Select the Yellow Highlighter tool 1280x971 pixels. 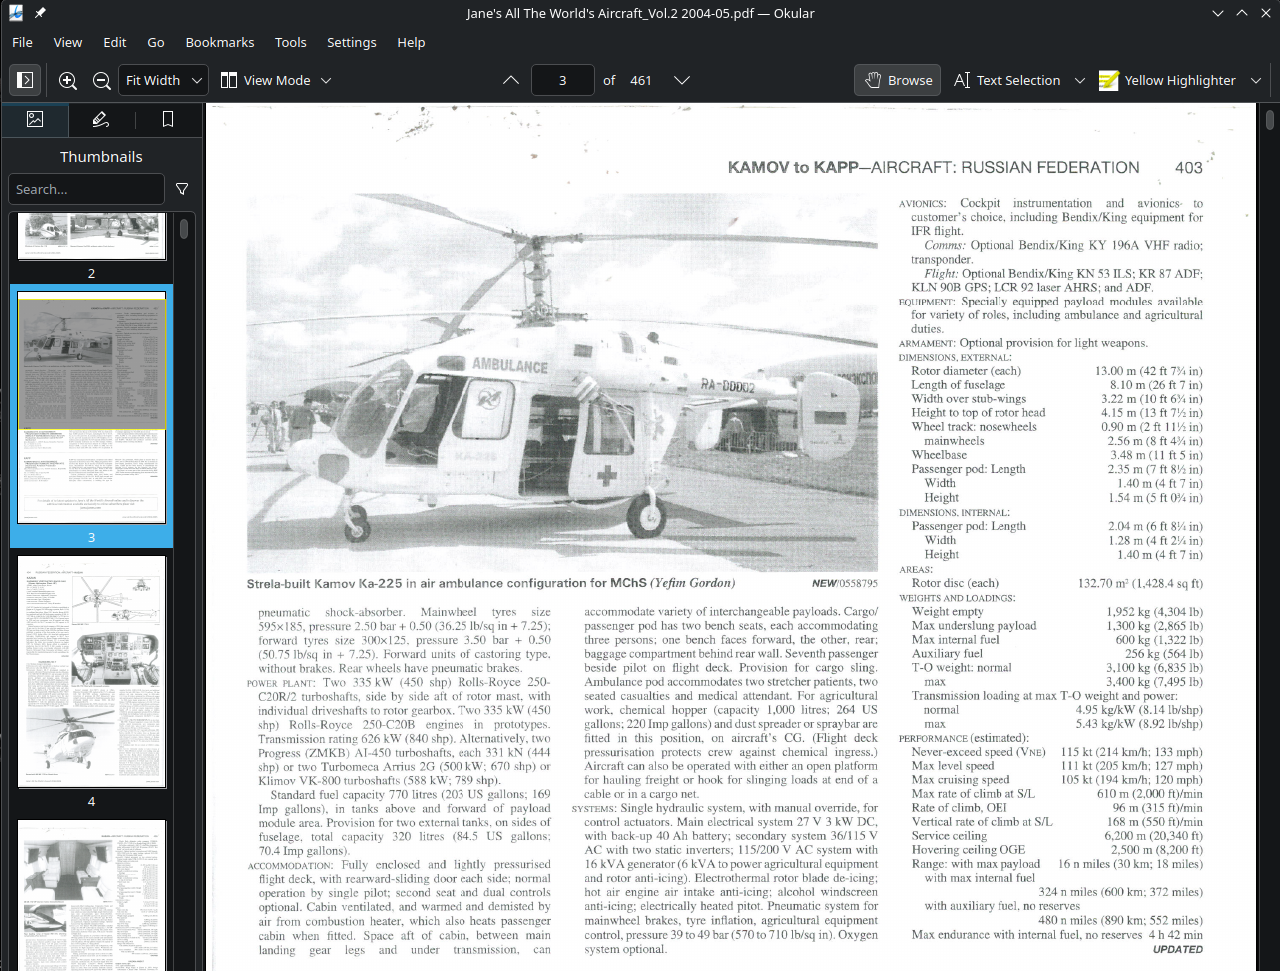point(1167,80)
